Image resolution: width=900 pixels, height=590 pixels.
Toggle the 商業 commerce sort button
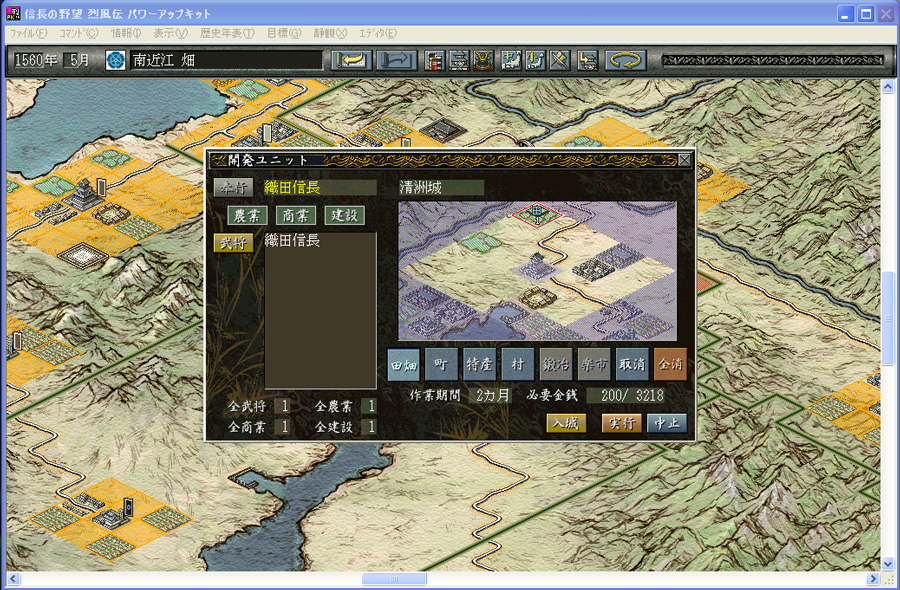click(x=296, y=216)
